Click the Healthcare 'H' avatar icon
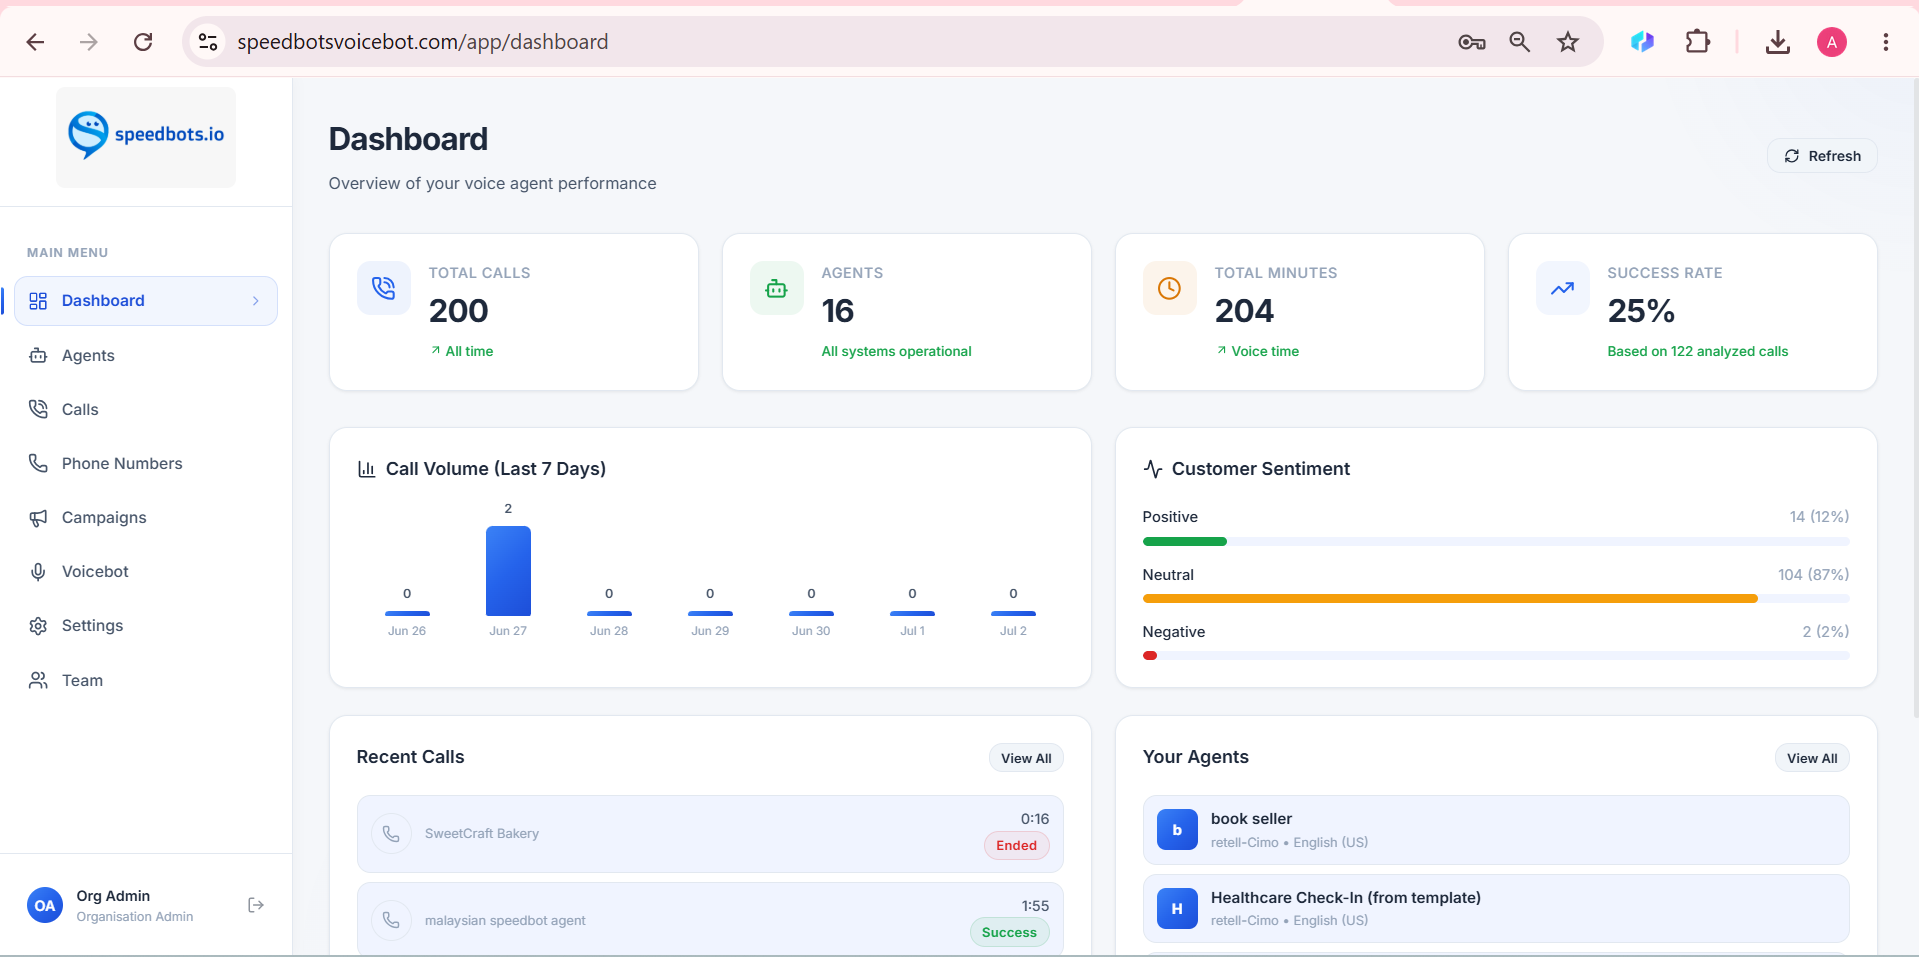 coord(1177,909)
